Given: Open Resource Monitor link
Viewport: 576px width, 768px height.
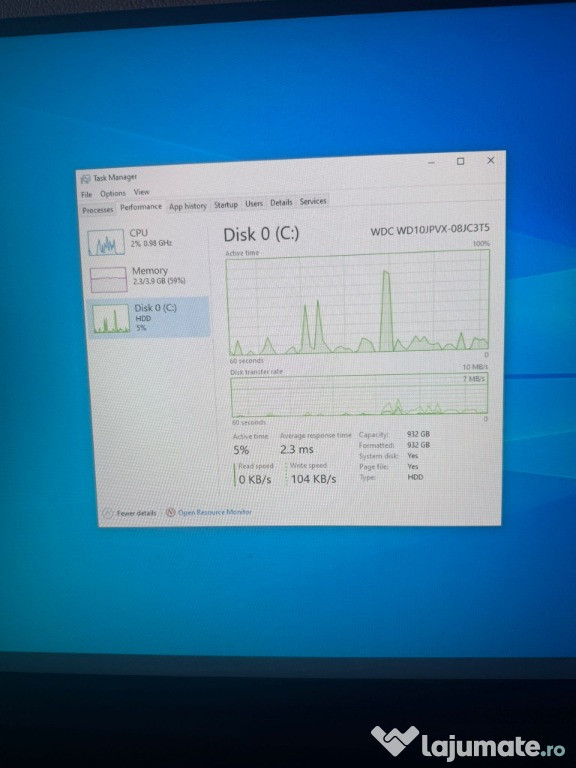Looking at the screenshot, I should click(215, 512).
